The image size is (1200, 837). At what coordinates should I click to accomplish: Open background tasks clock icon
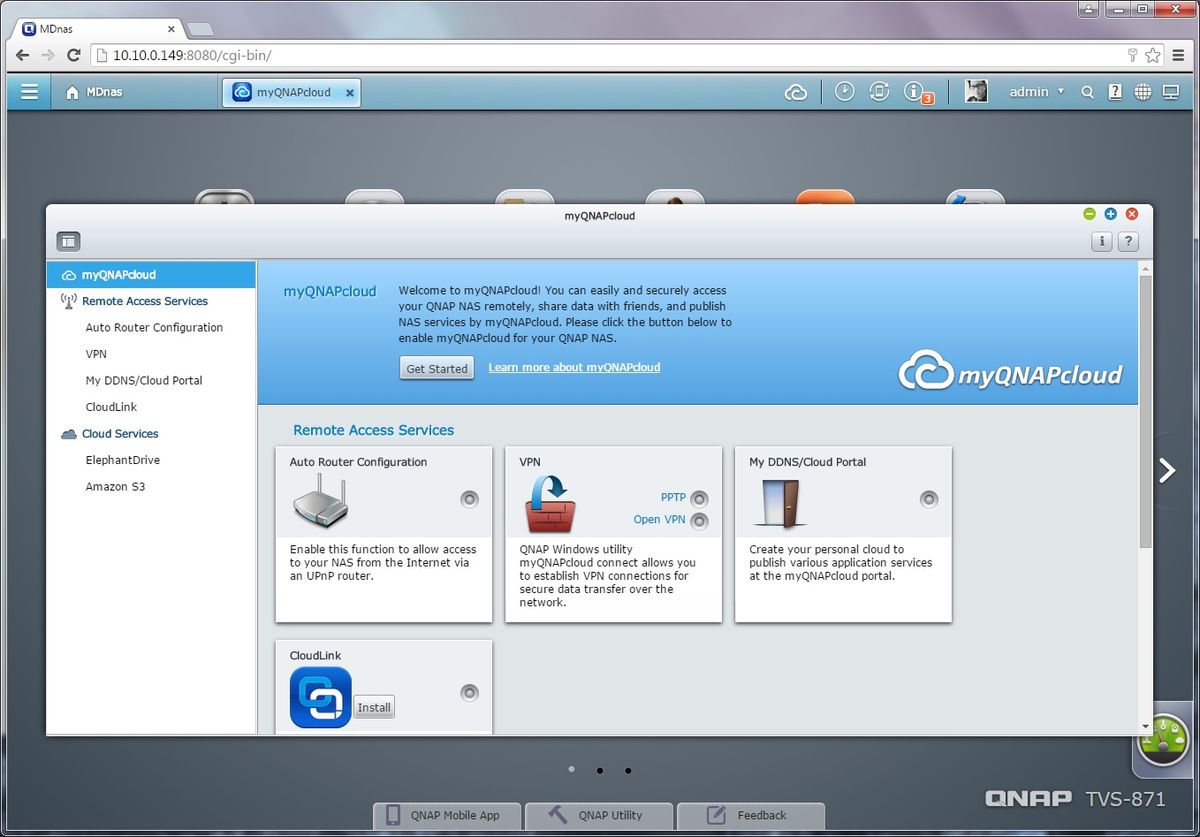(x=845, y=92)
